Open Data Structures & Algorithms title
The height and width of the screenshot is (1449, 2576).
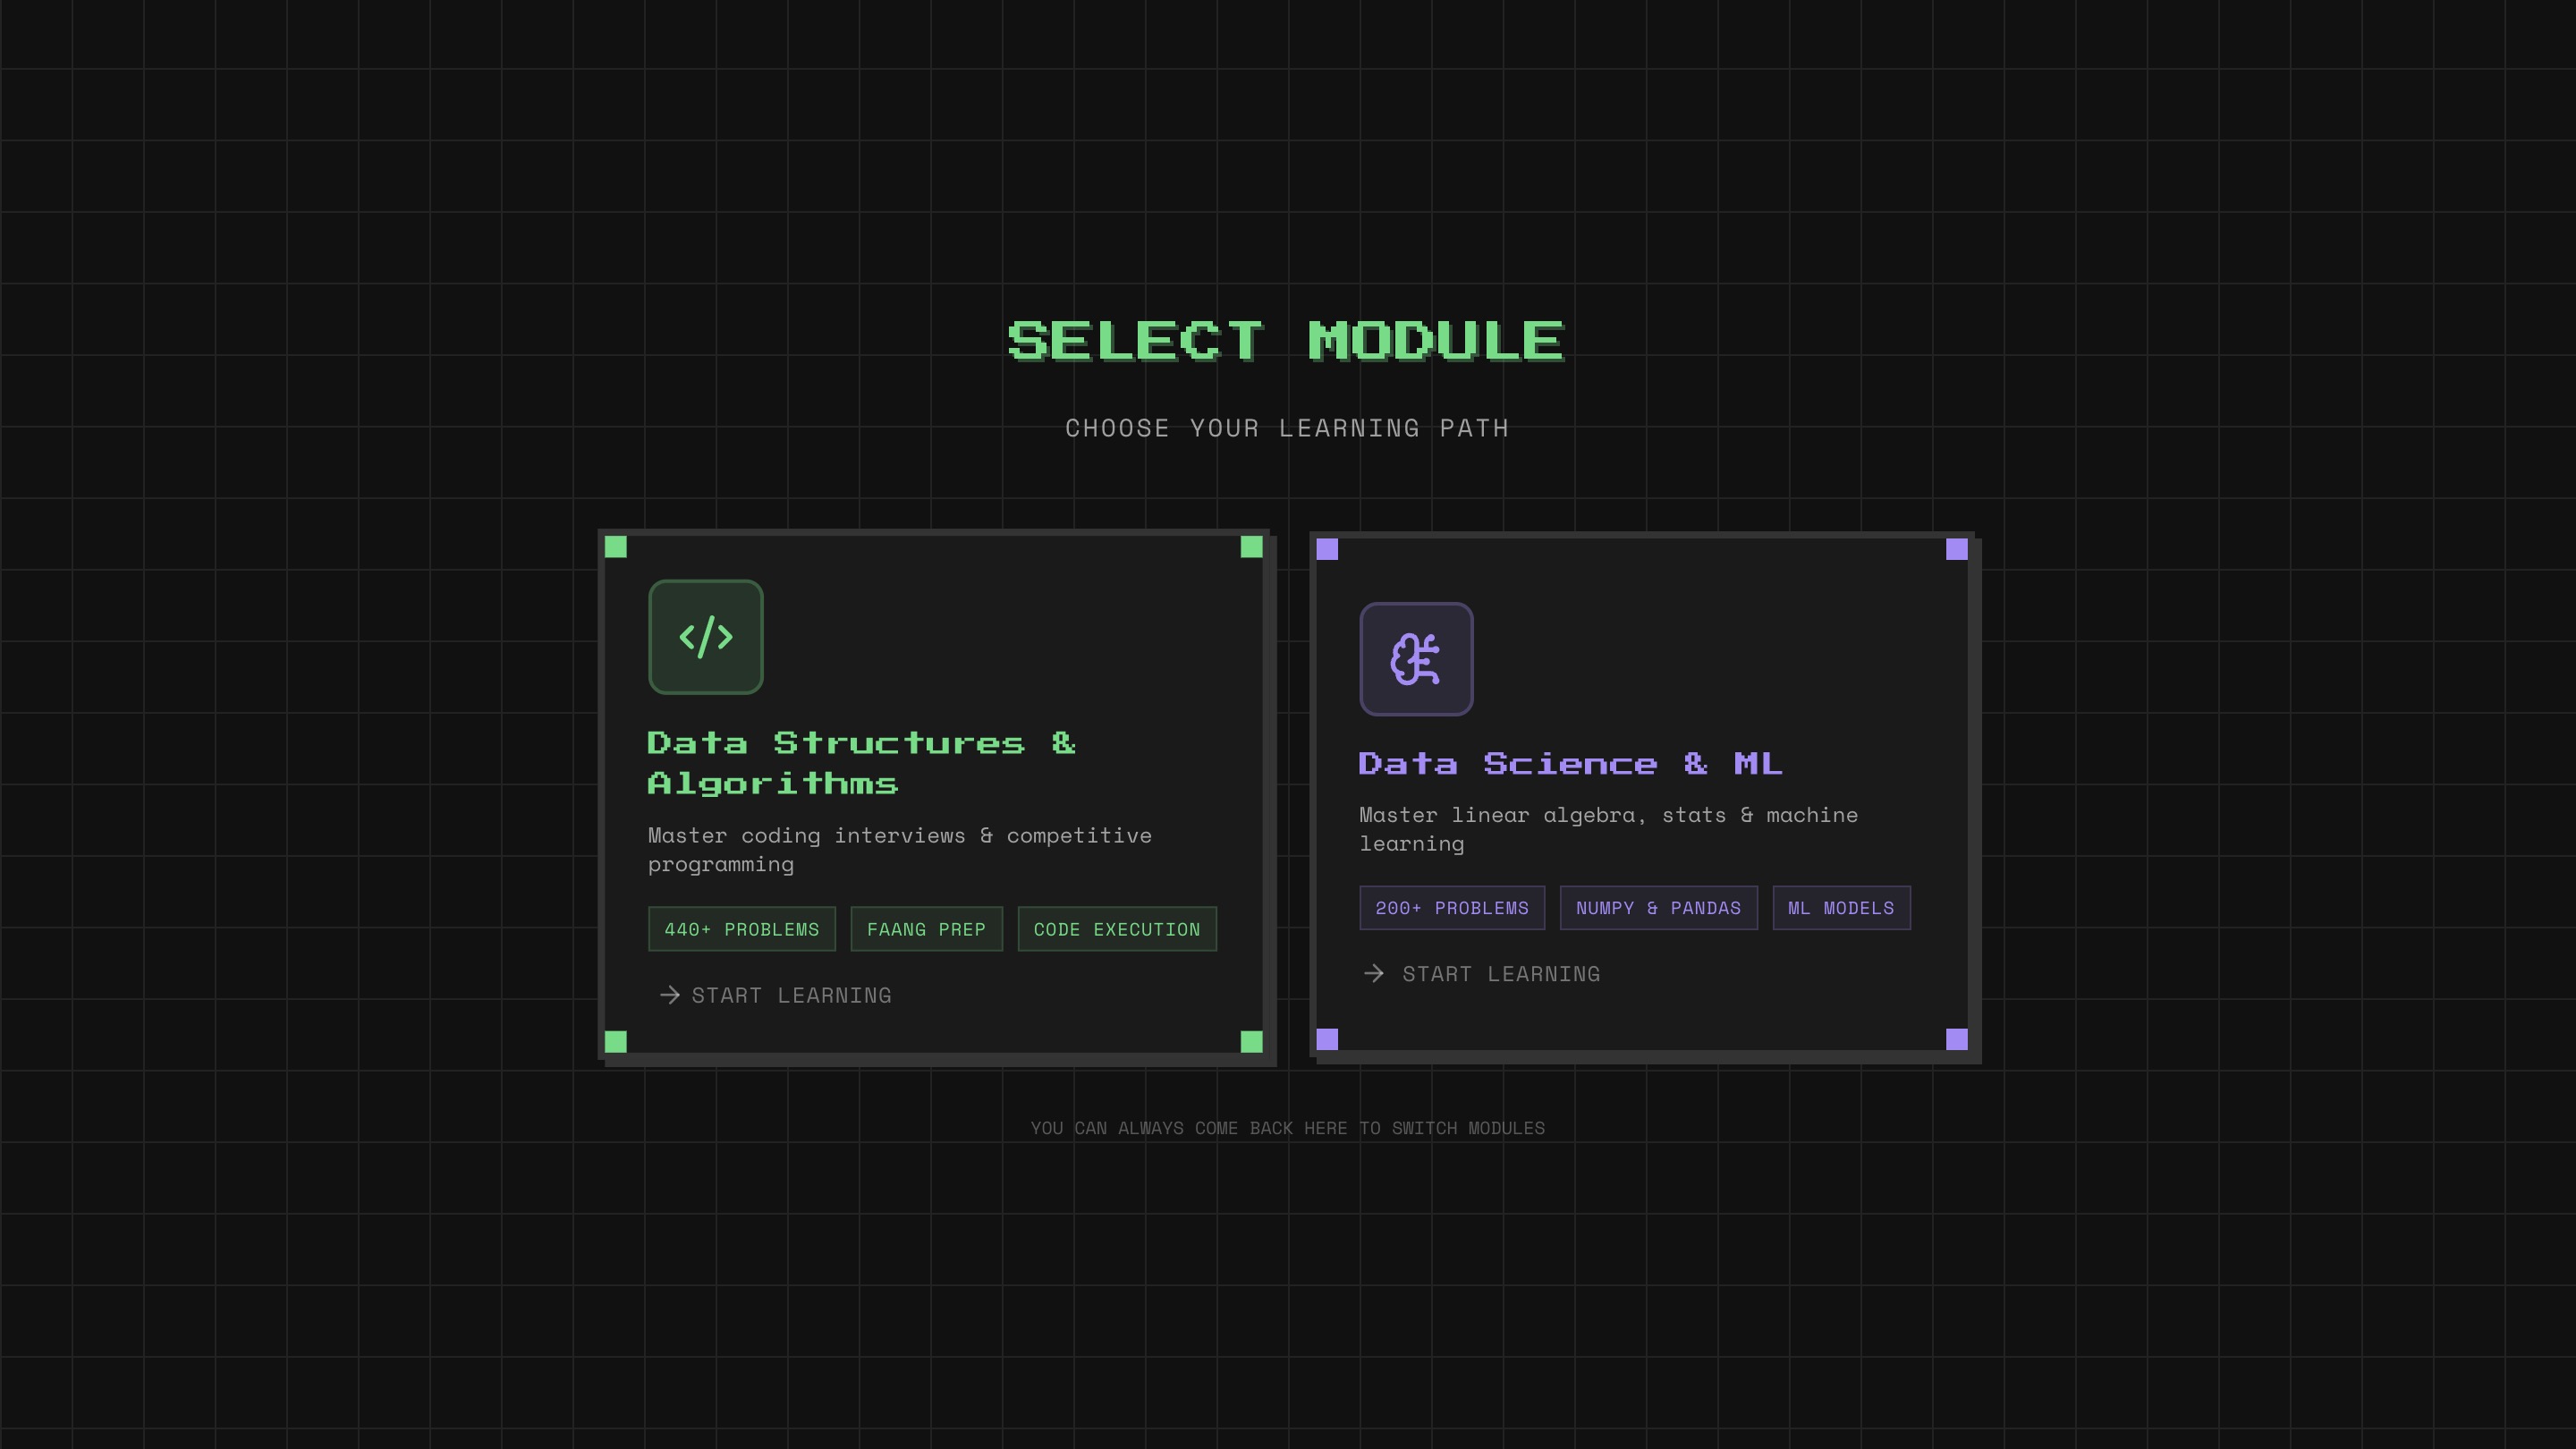[x=860, y=763]
